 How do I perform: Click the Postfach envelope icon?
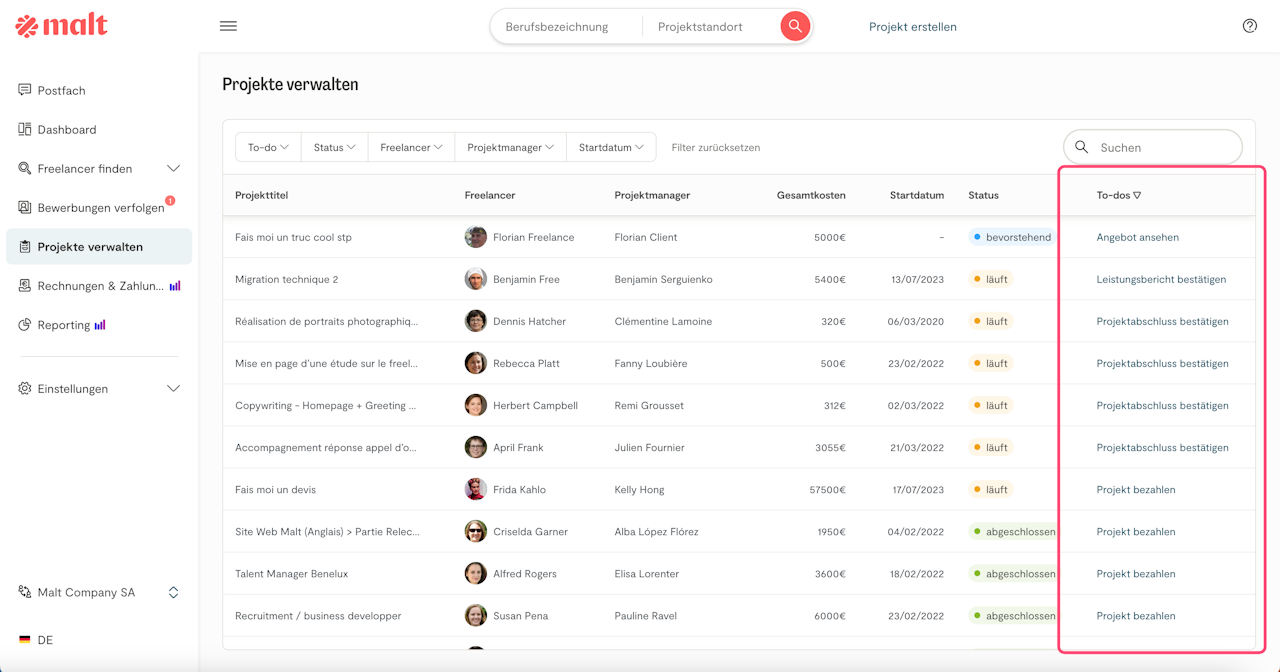25,90
